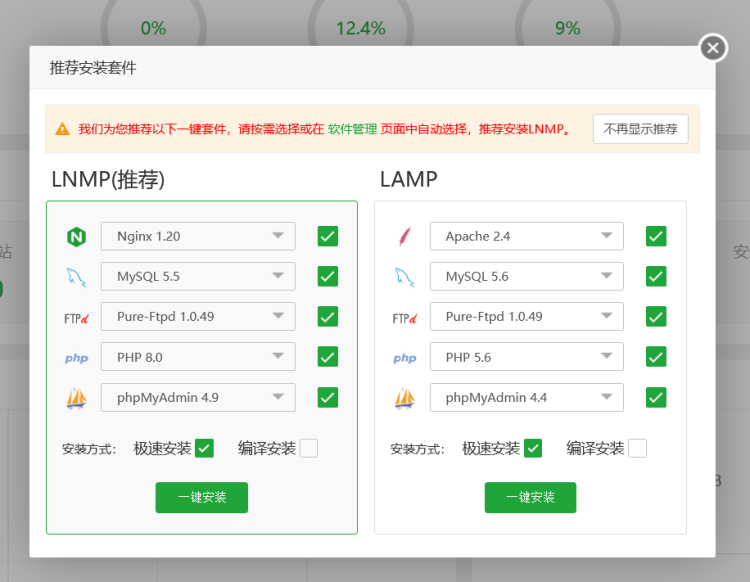Toggle 极速安装 checkbox in LAMP panel
The width and height of the screenshot is (750, 582).
tap(533, 449)
